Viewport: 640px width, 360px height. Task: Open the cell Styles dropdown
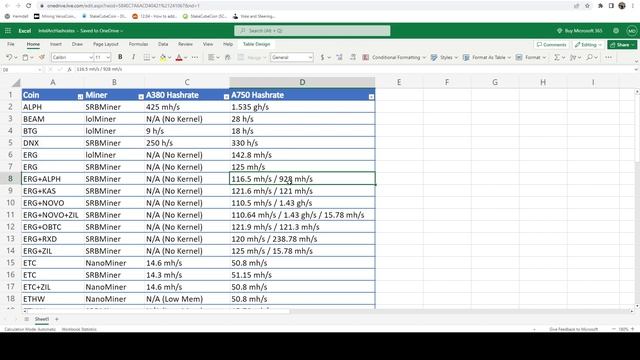(444, 58)
